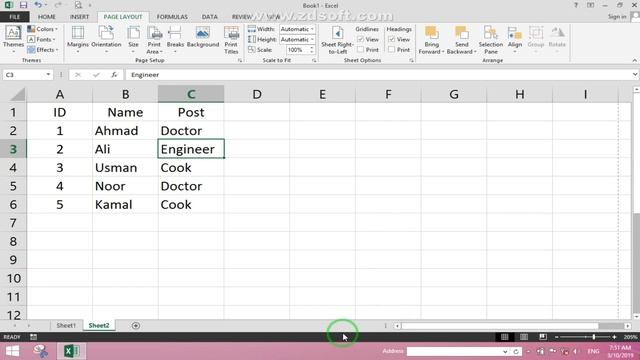Select the Post header cell
The width and height of the screenshot is (640, 360).
tap(191, 112)
